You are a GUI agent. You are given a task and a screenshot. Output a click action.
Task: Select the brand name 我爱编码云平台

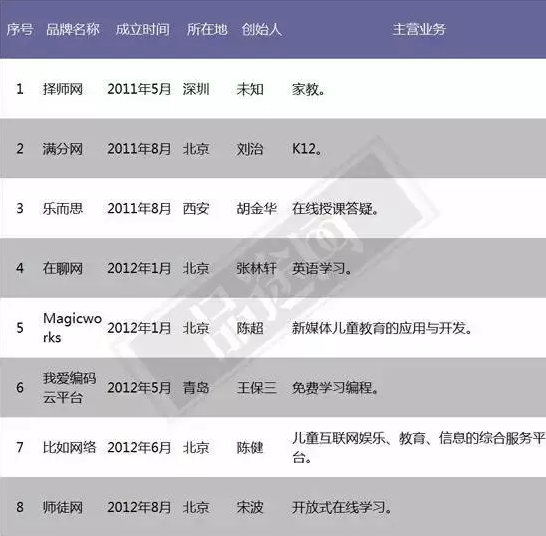pos(69,388)
